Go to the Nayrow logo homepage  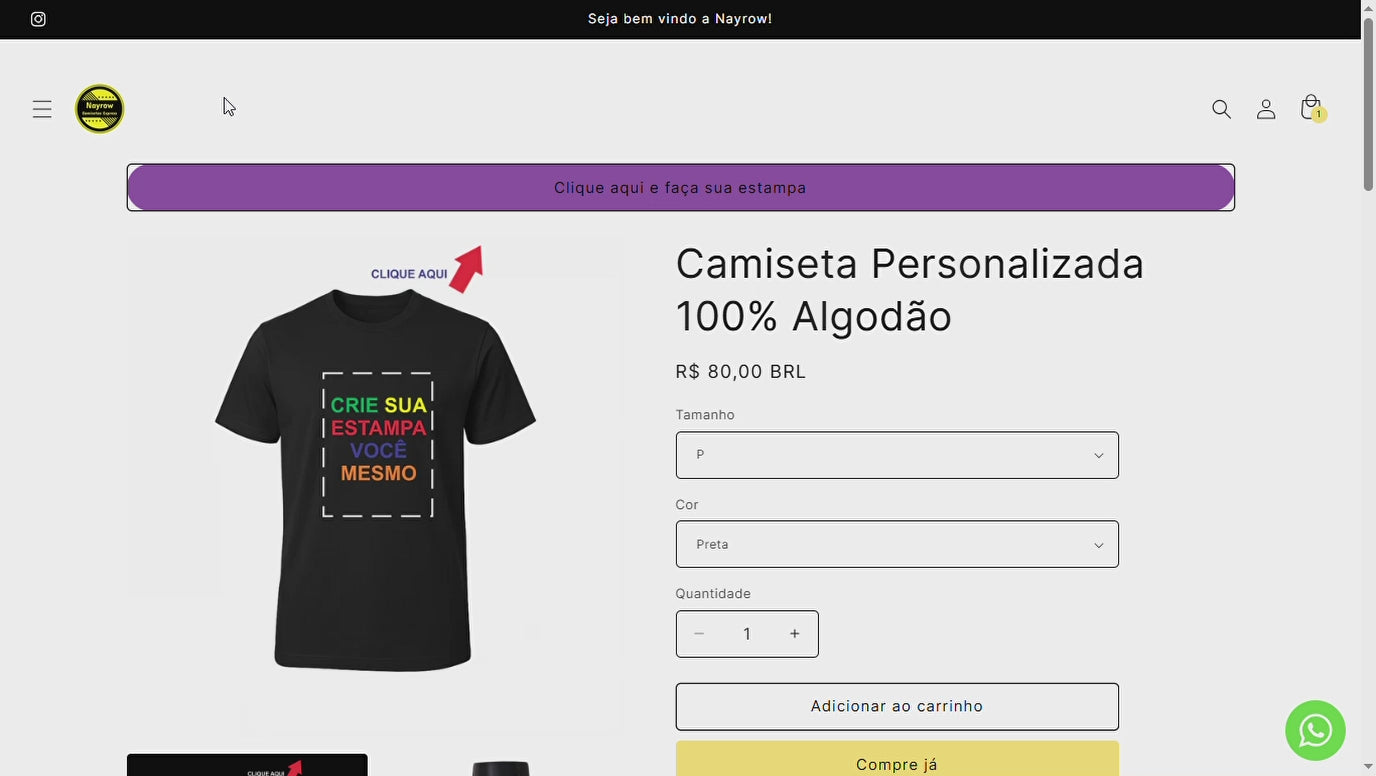[100, 108]
